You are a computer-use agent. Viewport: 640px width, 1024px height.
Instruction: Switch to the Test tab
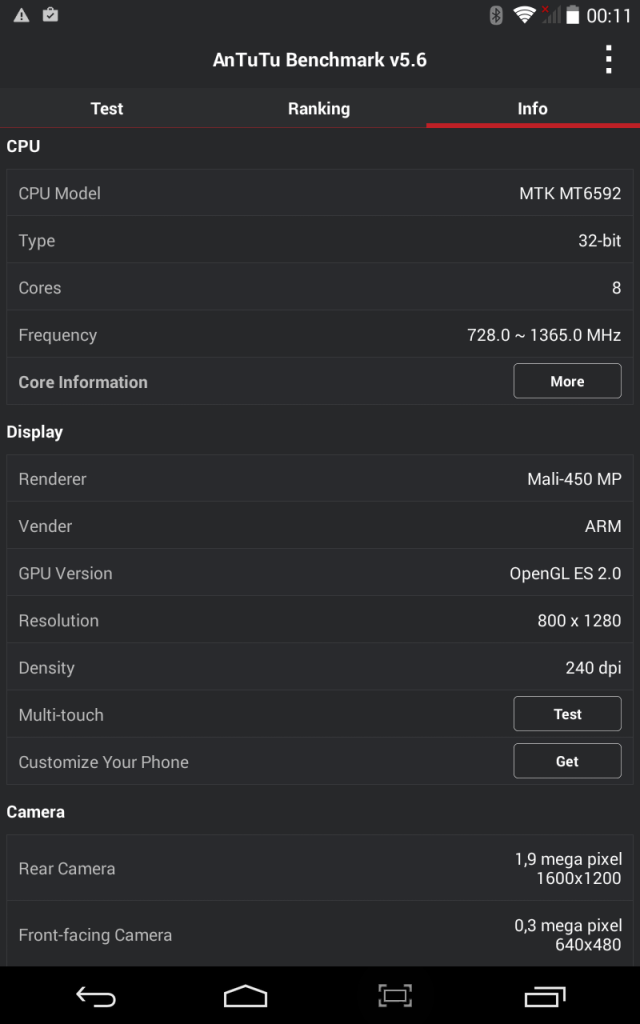(x=107, y=108)
